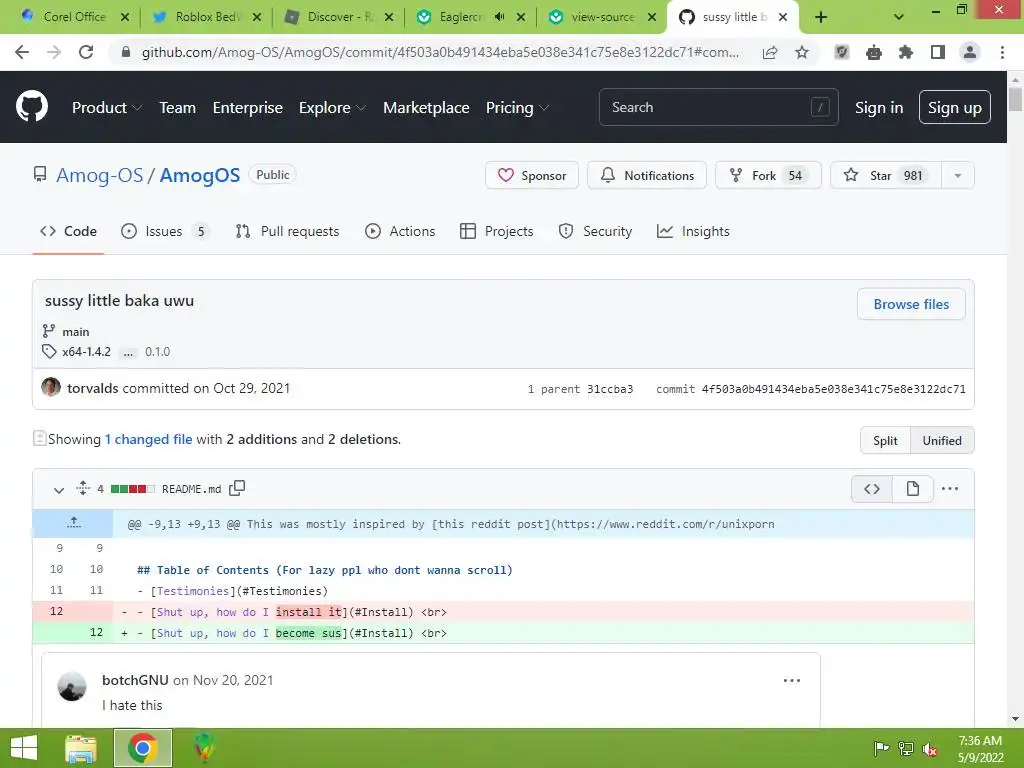Viewport: 1024px width, 768px height.
Task: Open the Chrome extensions puzzle icon
Action: (x=906, y=52)
